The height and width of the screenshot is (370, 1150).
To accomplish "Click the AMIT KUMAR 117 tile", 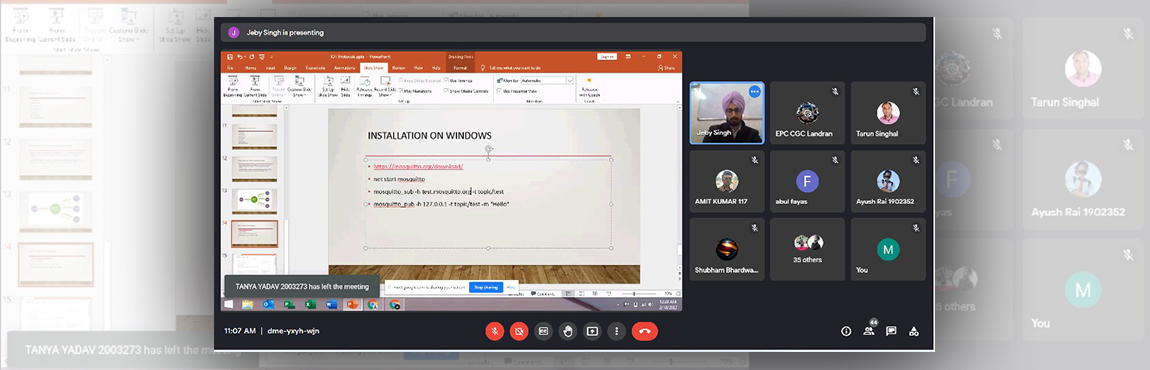I will coord(727,181).
